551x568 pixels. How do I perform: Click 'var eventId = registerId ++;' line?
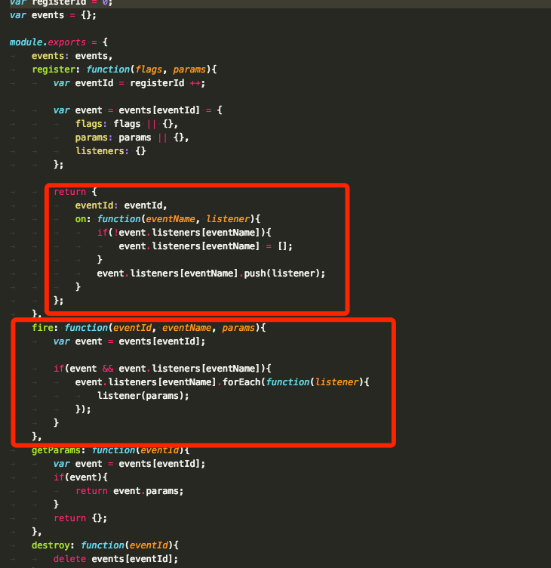tap(129, 83)
